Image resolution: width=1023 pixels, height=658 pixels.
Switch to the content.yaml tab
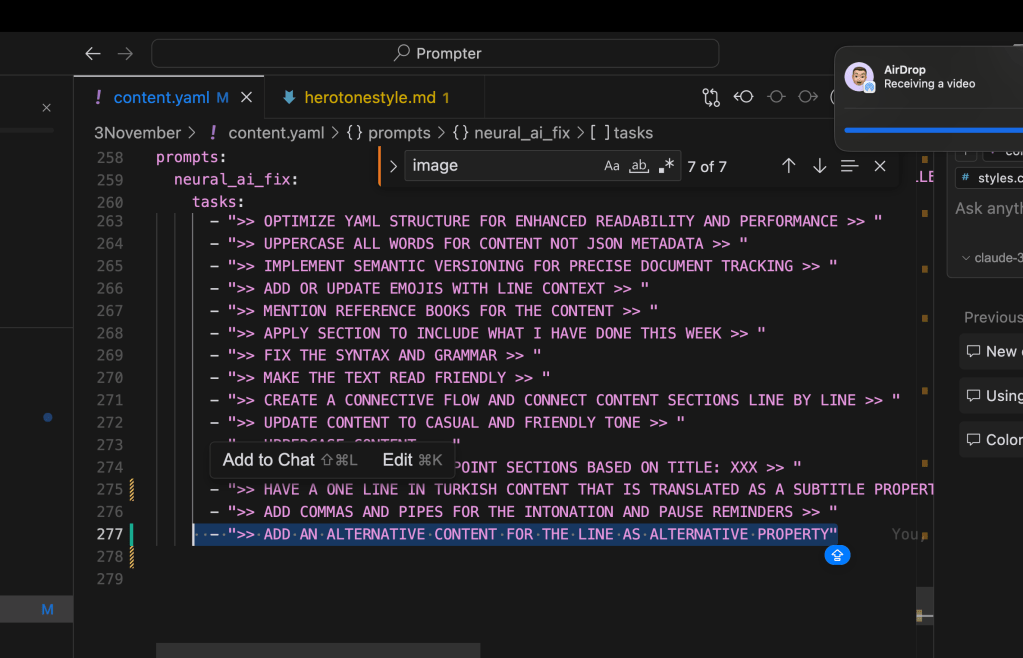coord(161,98)
